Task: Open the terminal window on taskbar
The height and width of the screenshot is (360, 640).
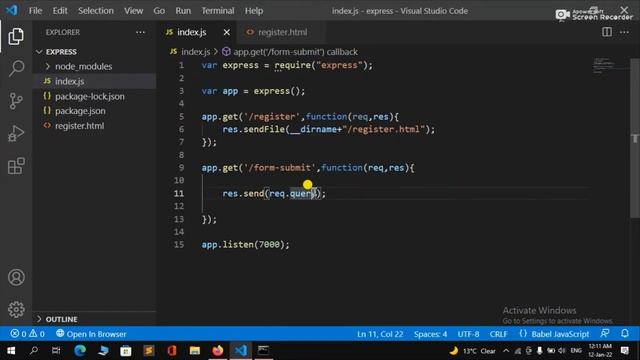Action: [x=263, y=351]
